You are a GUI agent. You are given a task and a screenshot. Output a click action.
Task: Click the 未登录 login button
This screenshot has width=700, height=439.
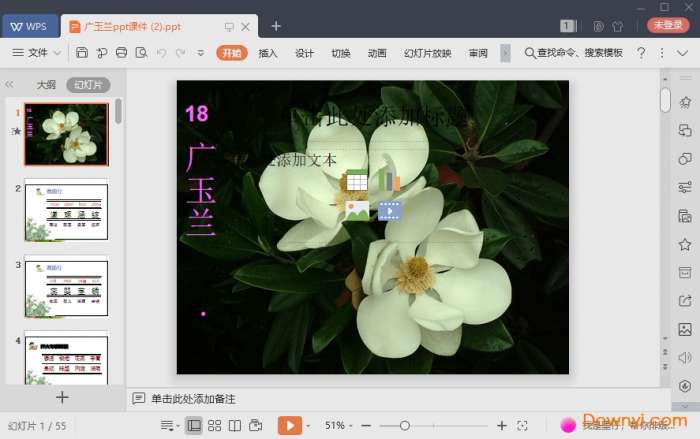click(668, 25)
